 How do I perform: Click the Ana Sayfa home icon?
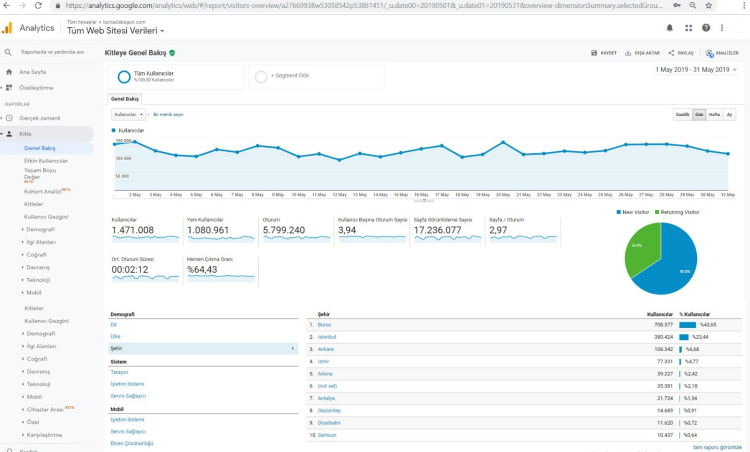[x=9, y=72]
